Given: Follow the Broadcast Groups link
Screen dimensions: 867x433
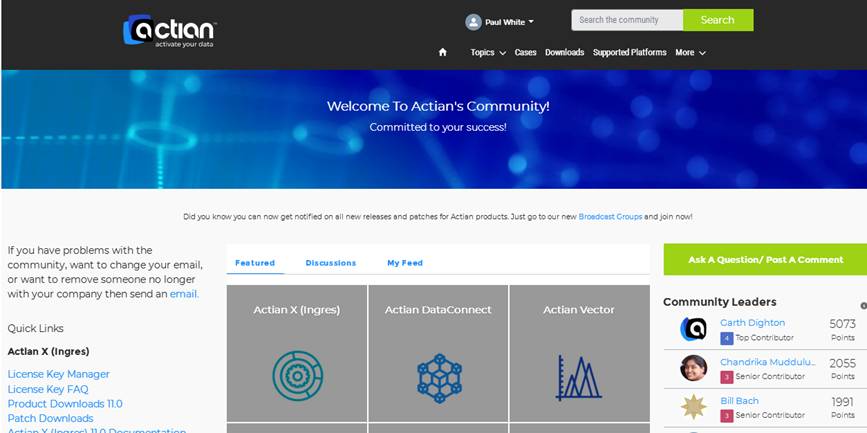Looking at the screenshot, I should [610, 217].
